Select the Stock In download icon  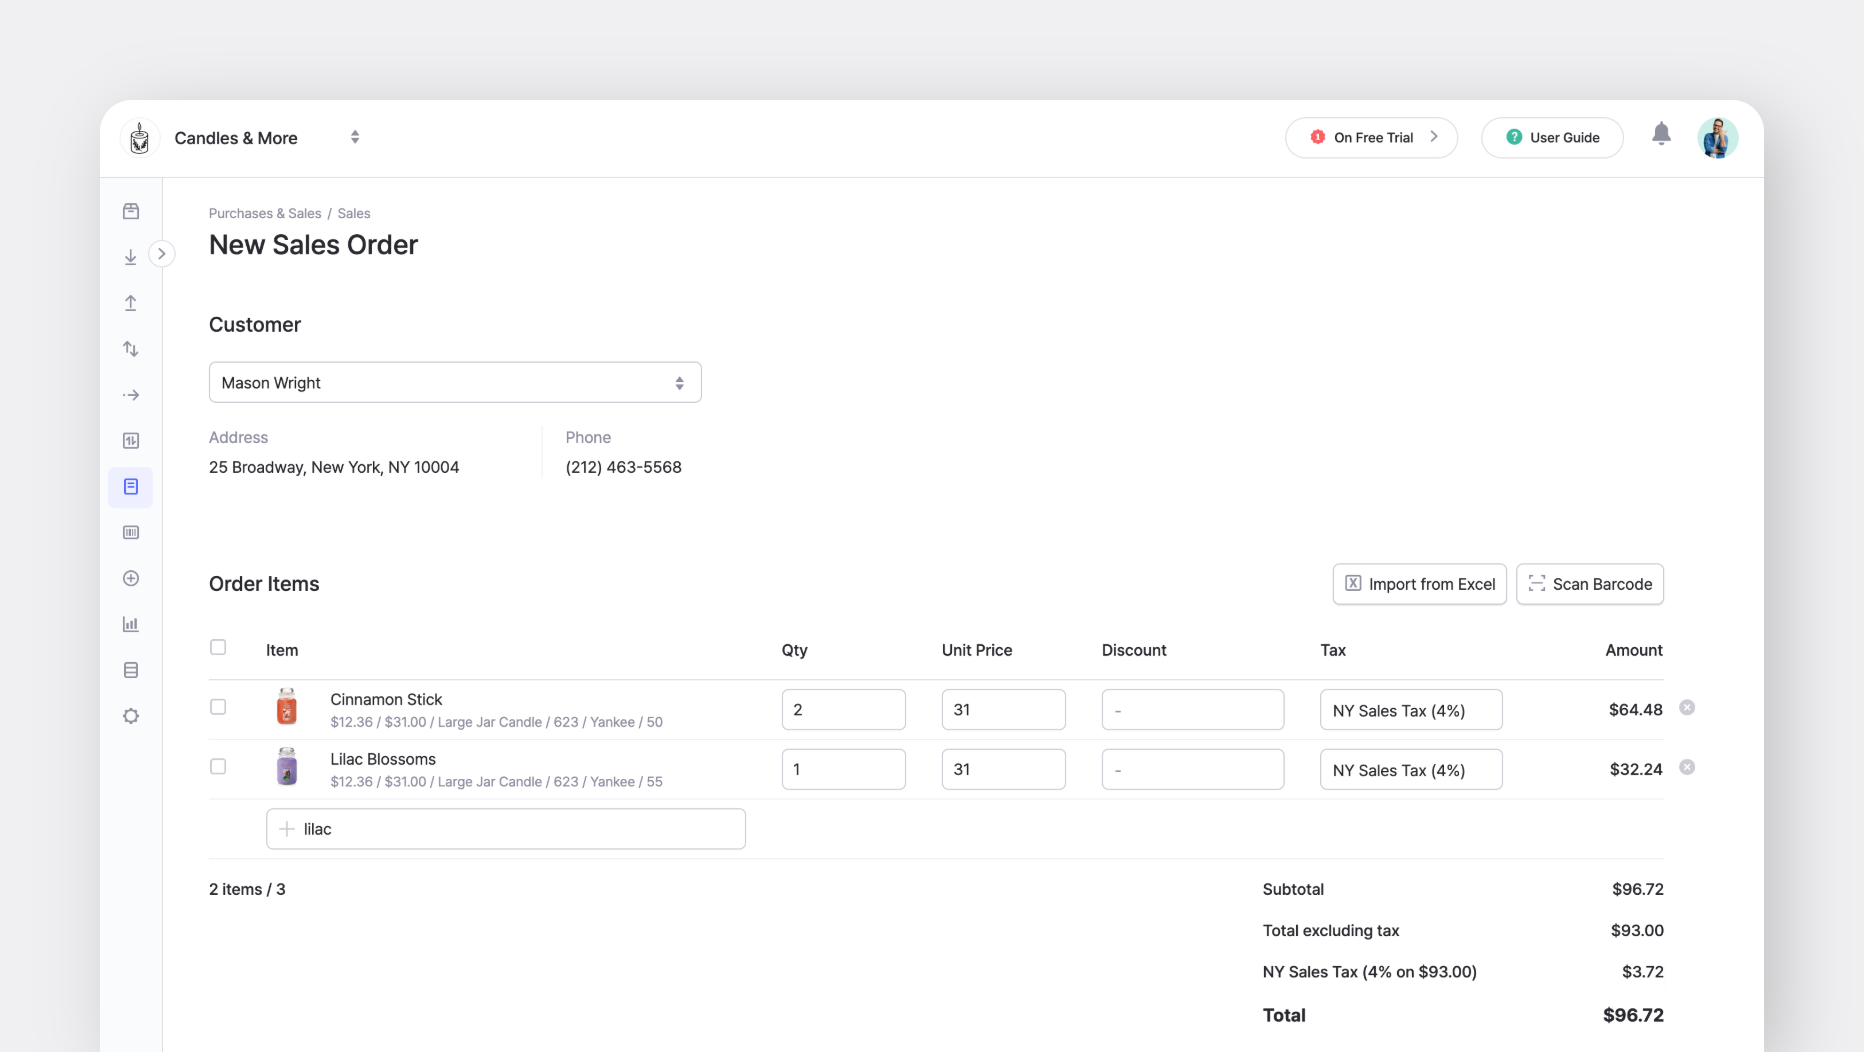[130, 257]
